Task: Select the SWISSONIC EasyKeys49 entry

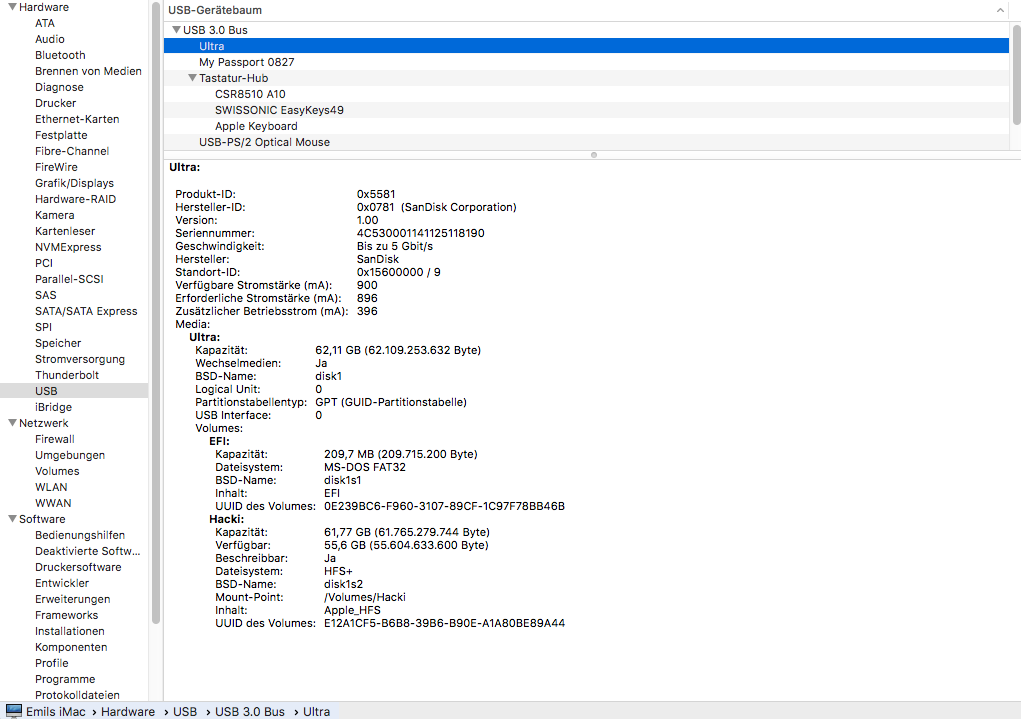Action: tap(279, 110)
